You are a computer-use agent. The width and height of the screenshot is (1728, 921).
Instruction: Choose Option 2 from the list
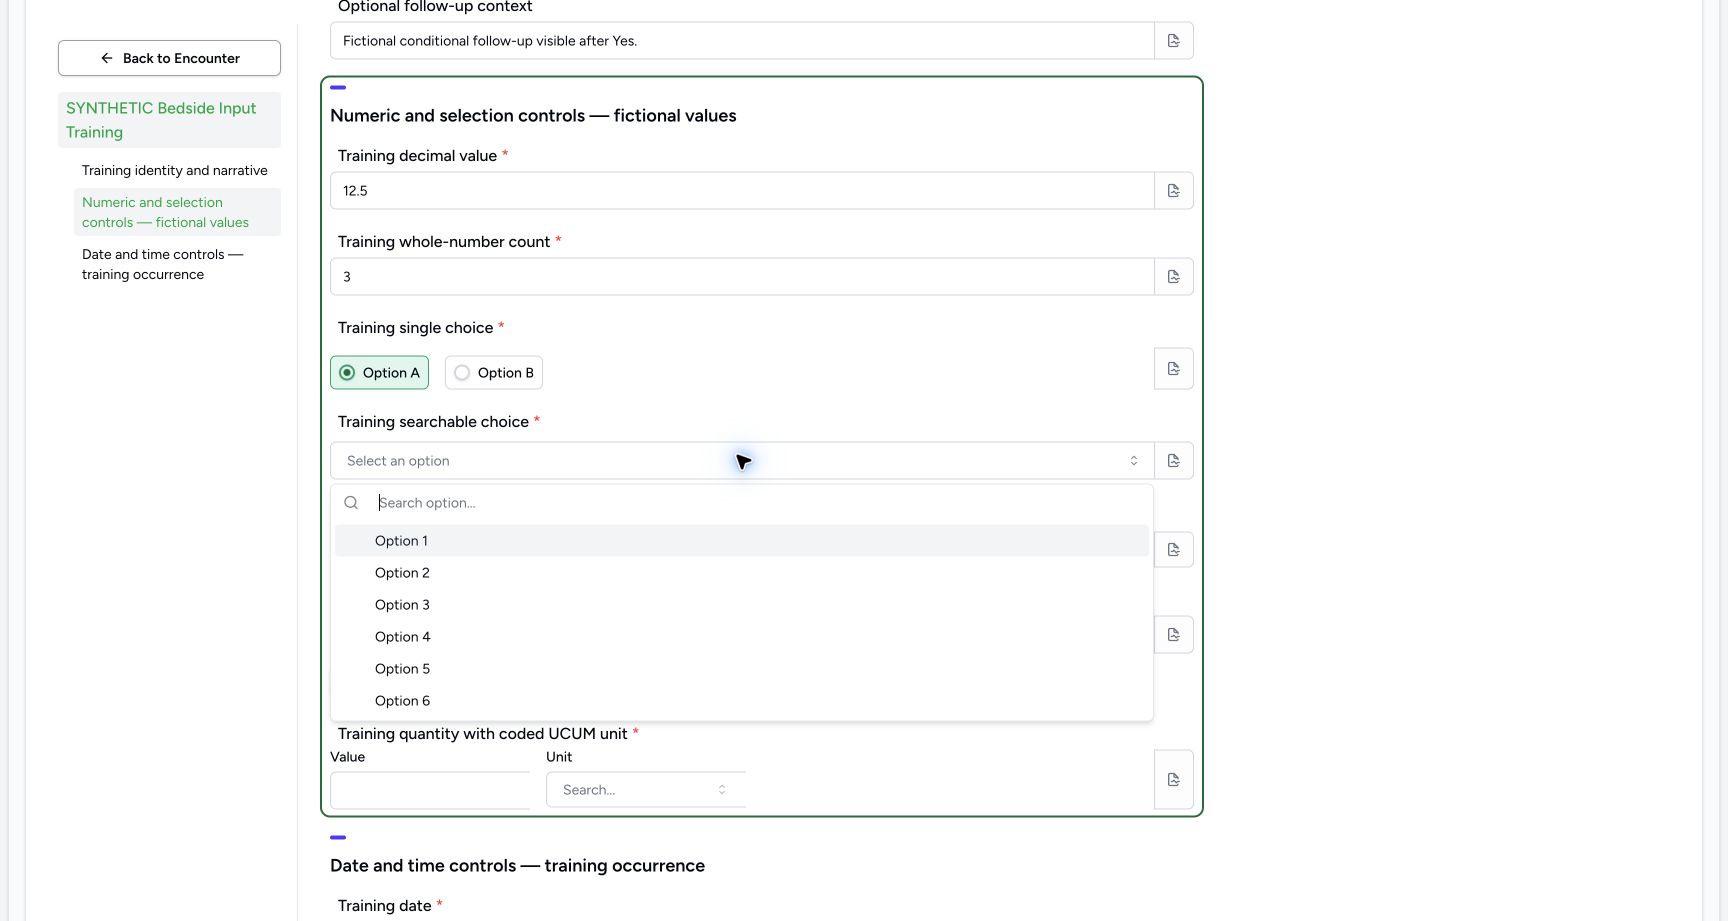coord(742,573)
